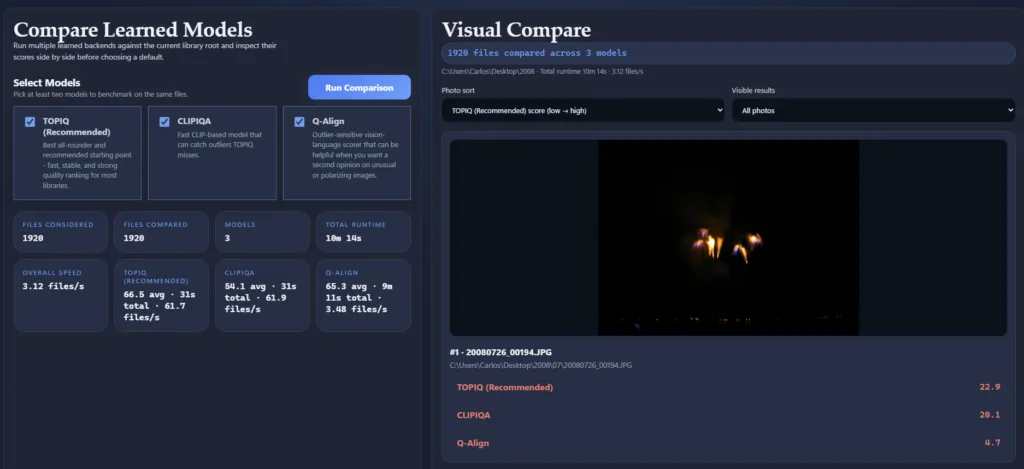The image size is (1024, 469).
Task: Click the CLIPIQA 54.1 avg stat card
Action: (x=263, y=295)
